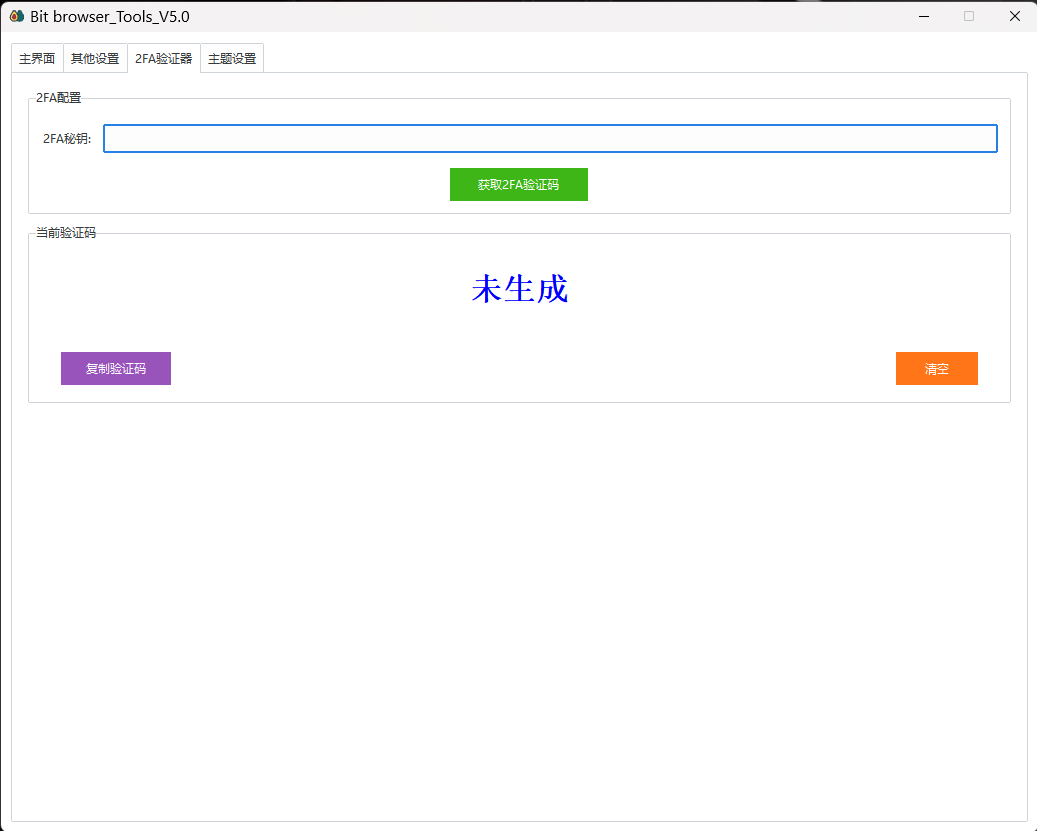Click the 2FA配置 group title

(x=58, y=98)
